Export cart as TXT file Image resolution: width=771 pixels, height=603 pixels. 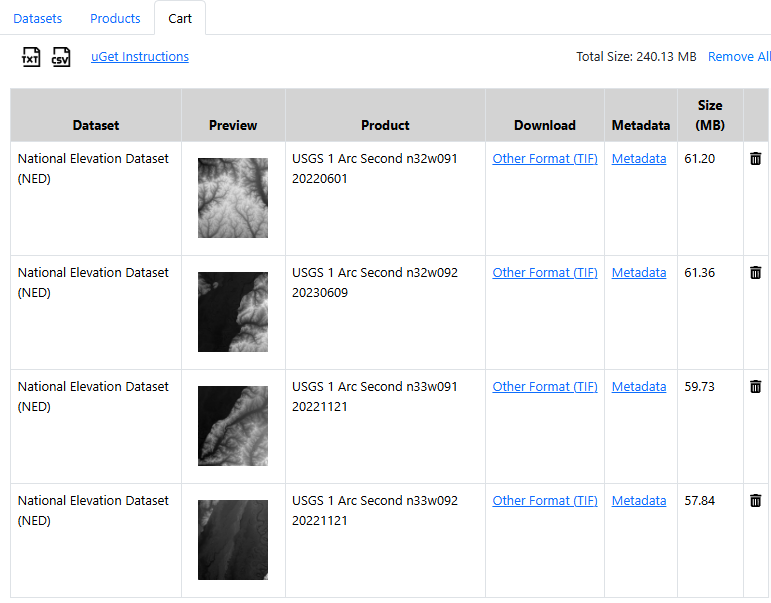tap(31, 58)
